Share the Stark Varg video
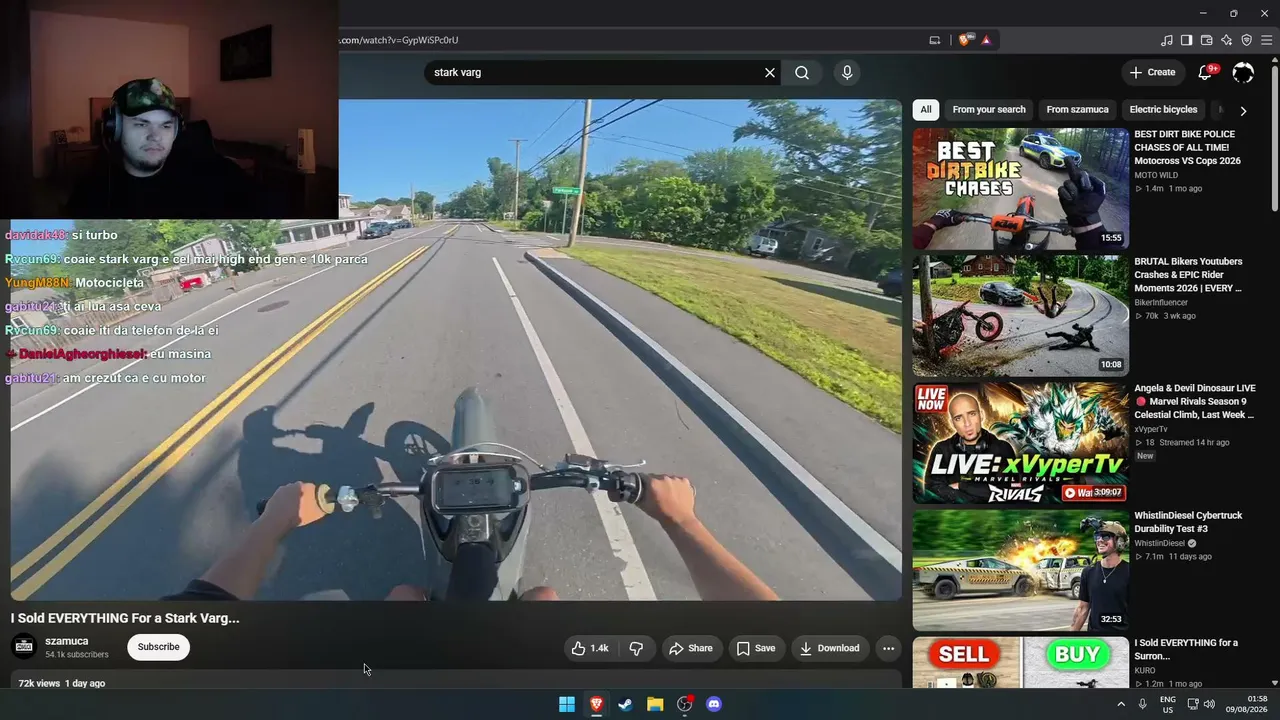Screen dimensions: 1280x720 point(691,648)
